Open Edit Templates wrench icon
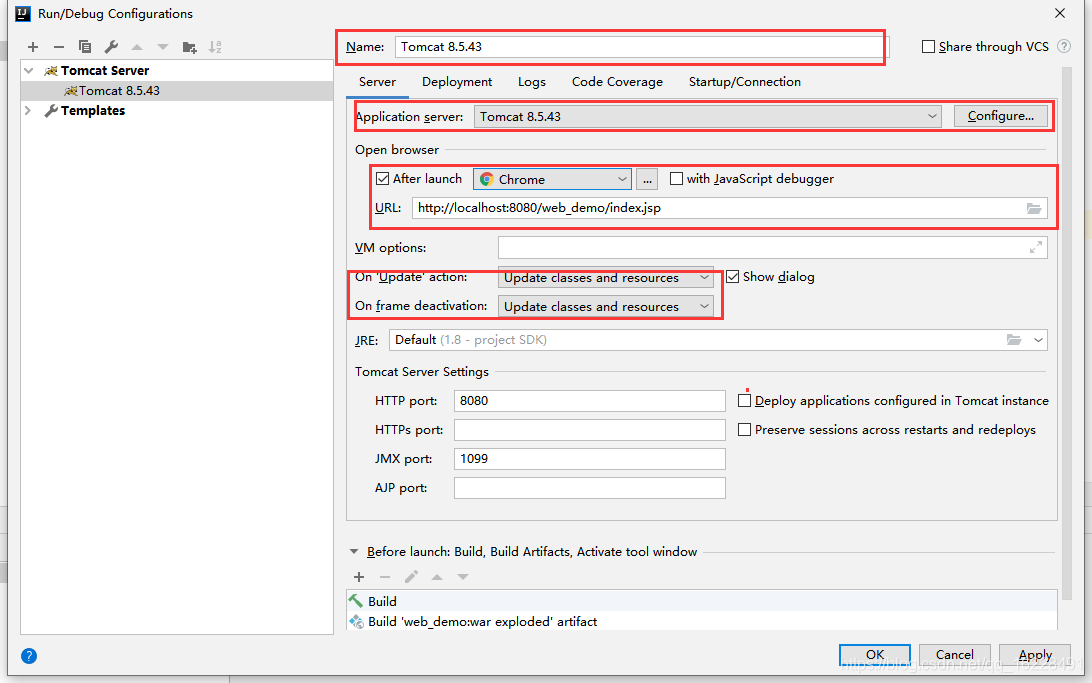The width and height of the screenshot is (1092, 683). (111, 47)
